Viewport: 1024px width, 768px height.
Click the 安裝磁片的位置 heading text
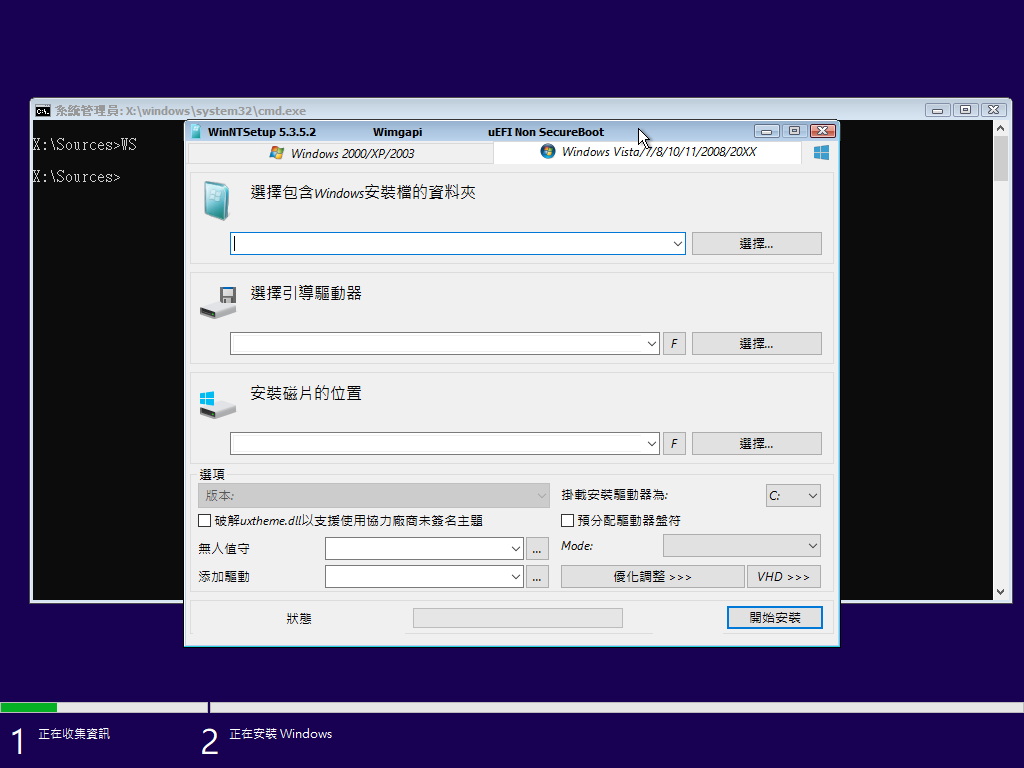[306, 393]
